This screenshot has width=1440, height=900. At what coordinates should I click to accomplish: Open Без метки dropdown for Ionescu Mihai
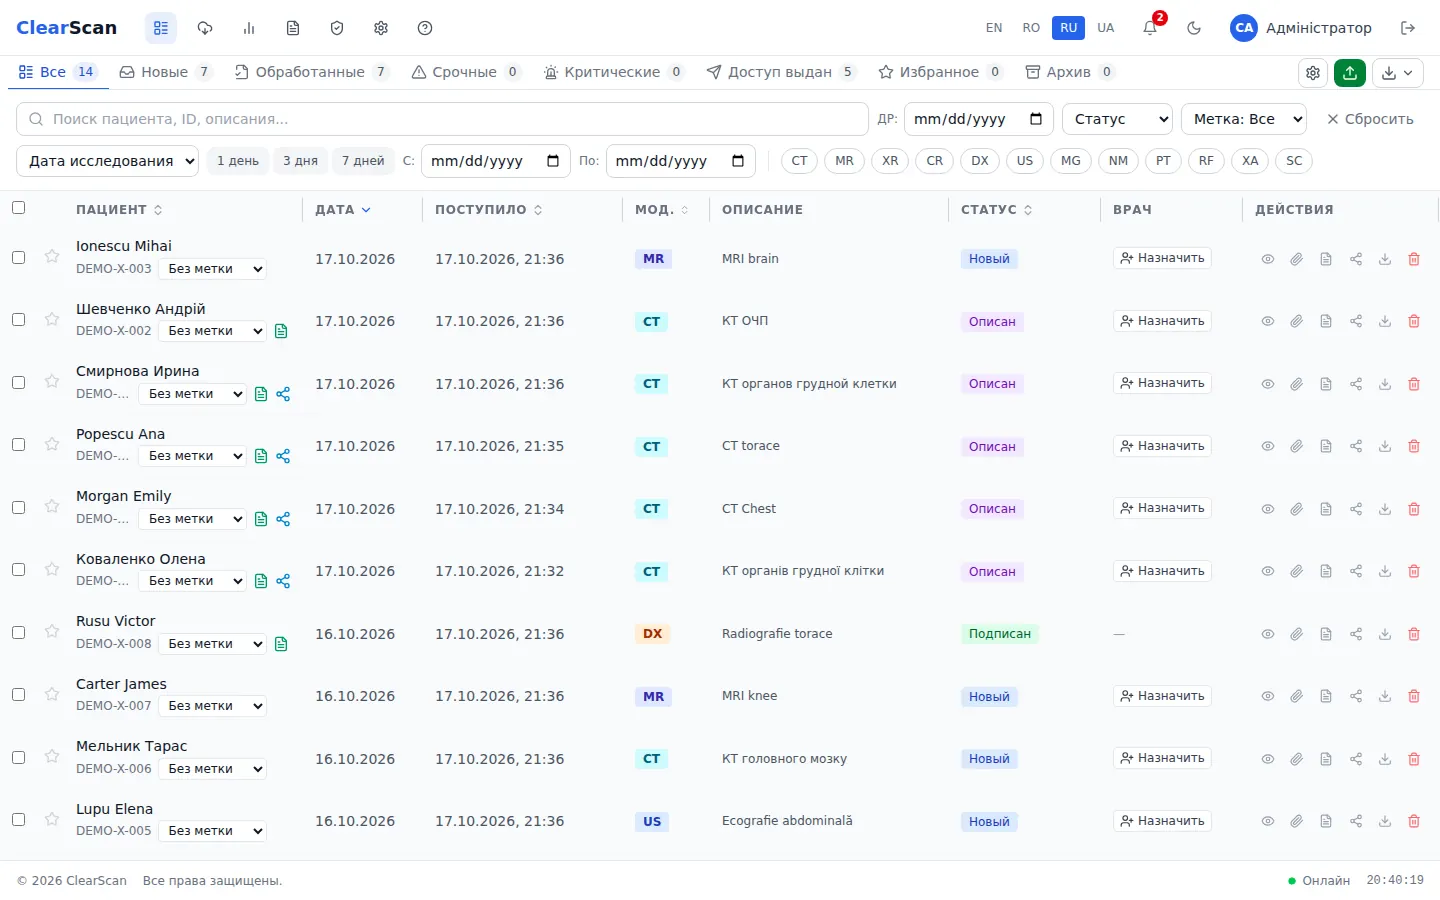[x=213, y=269]
